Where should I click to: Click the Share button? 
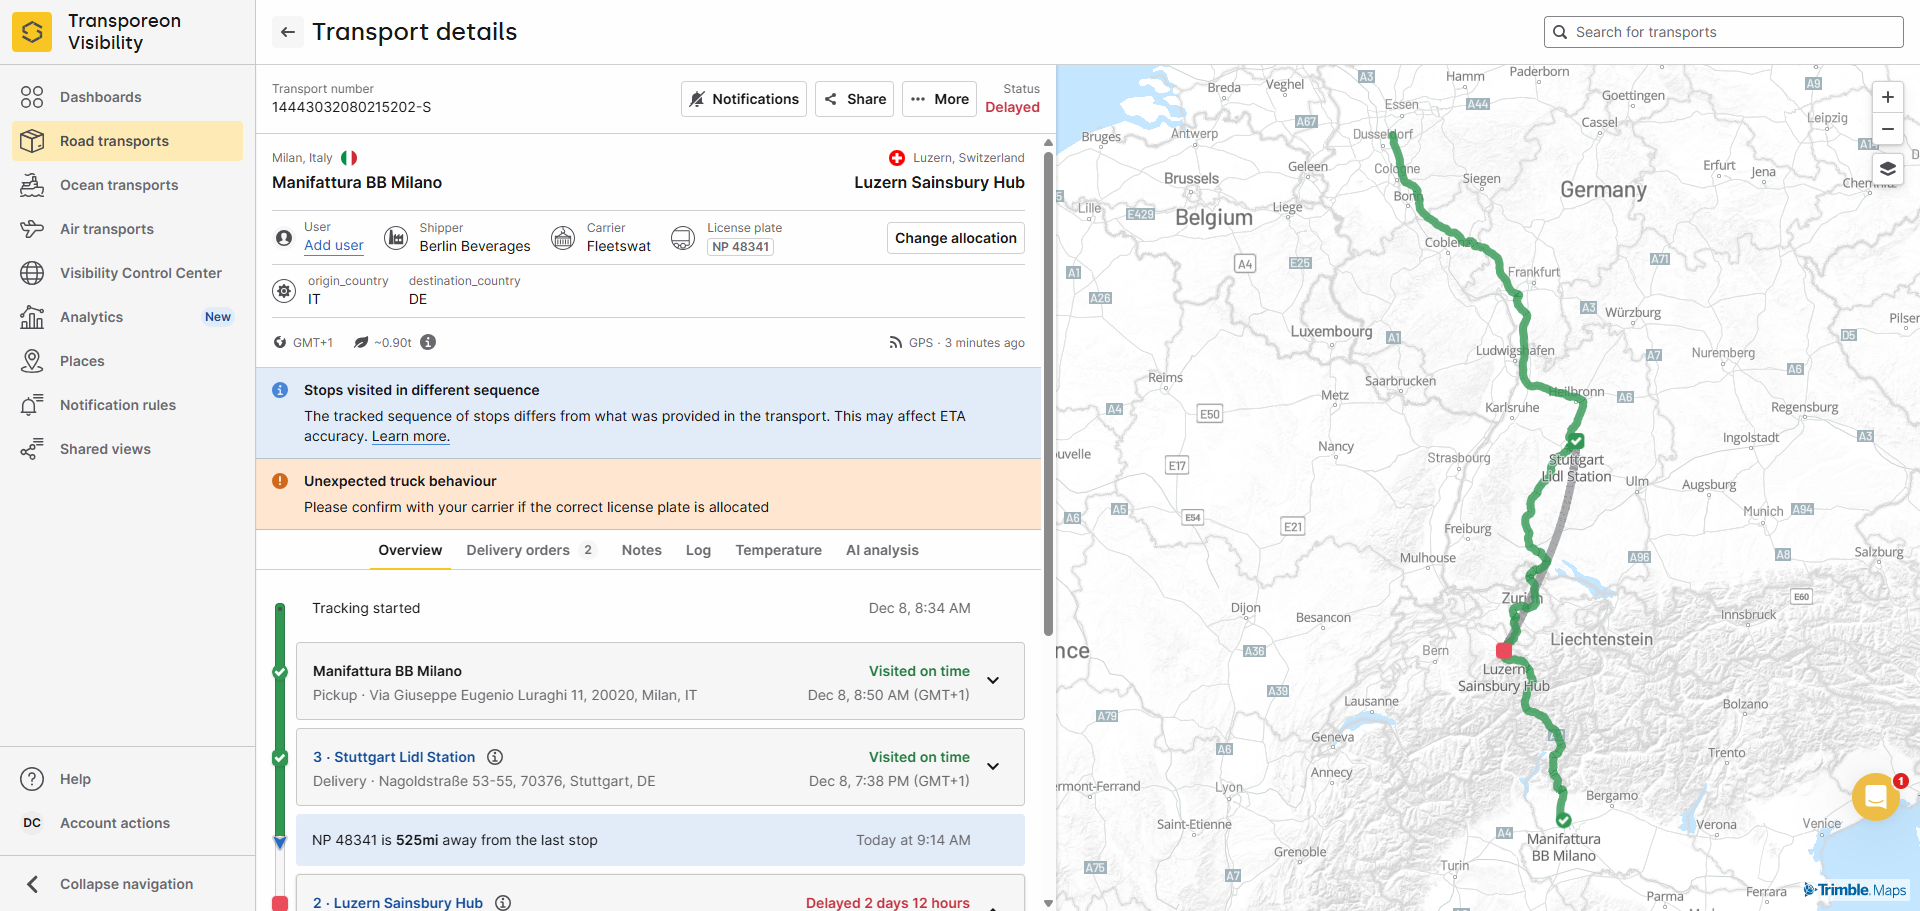(x=854, y=99)
